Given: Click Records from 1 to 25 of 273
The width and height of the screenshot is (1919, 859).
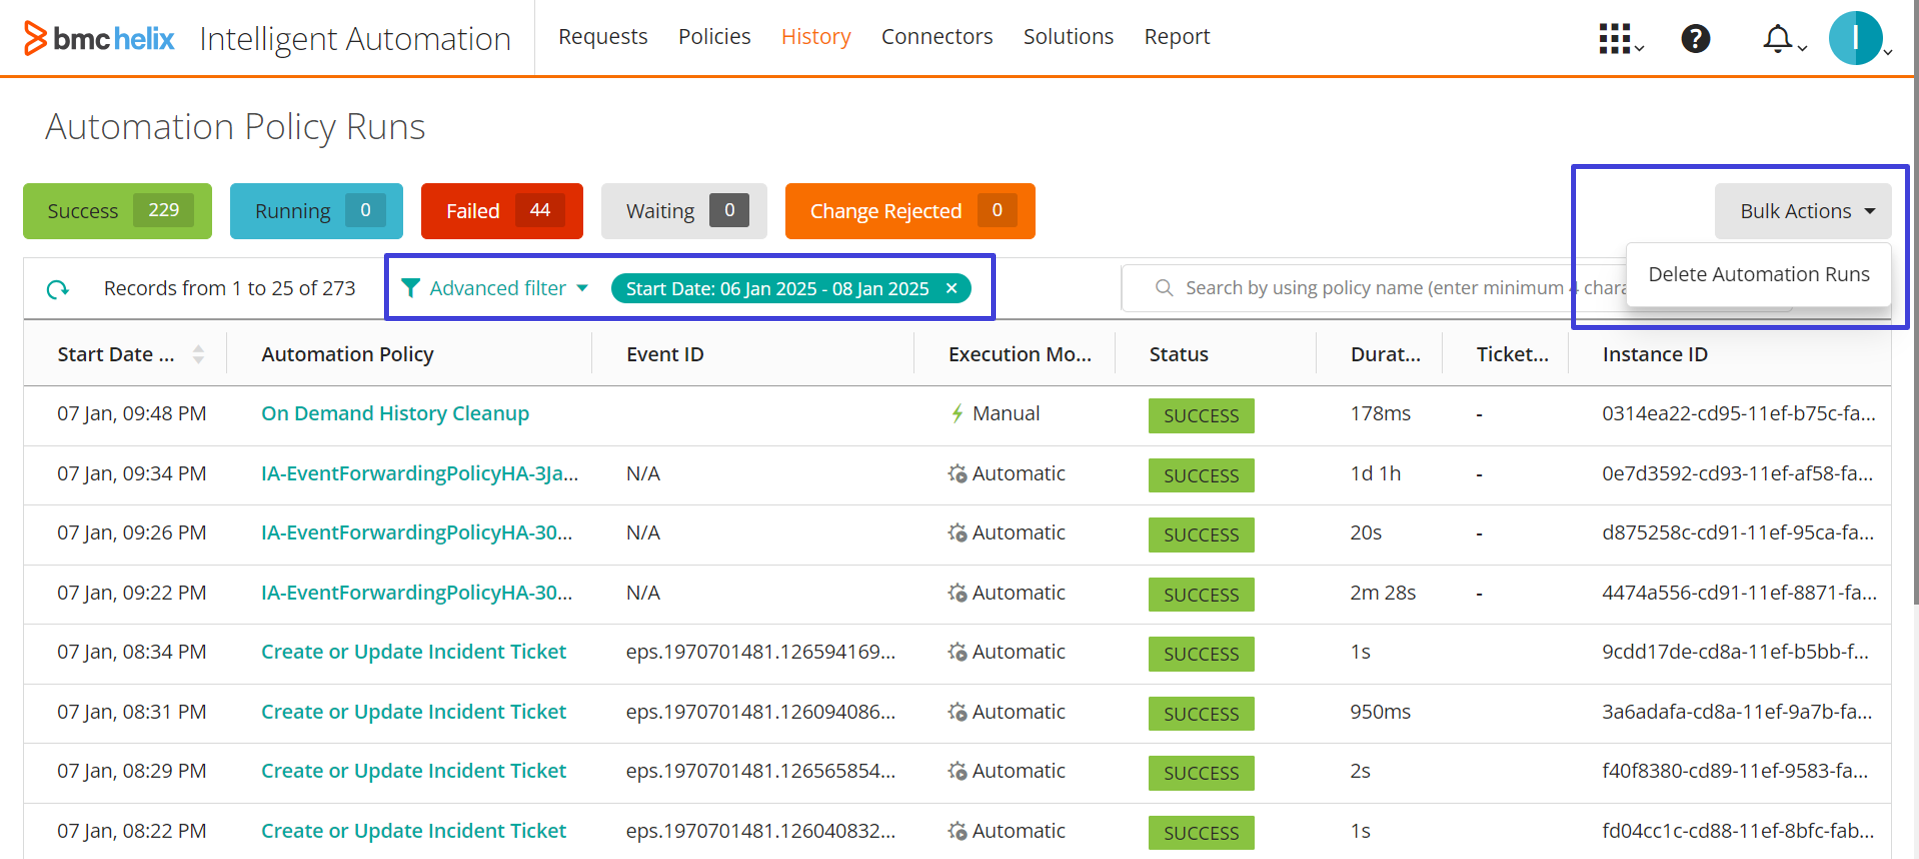Looking at the screenshot, I should (x=230, y=288).
